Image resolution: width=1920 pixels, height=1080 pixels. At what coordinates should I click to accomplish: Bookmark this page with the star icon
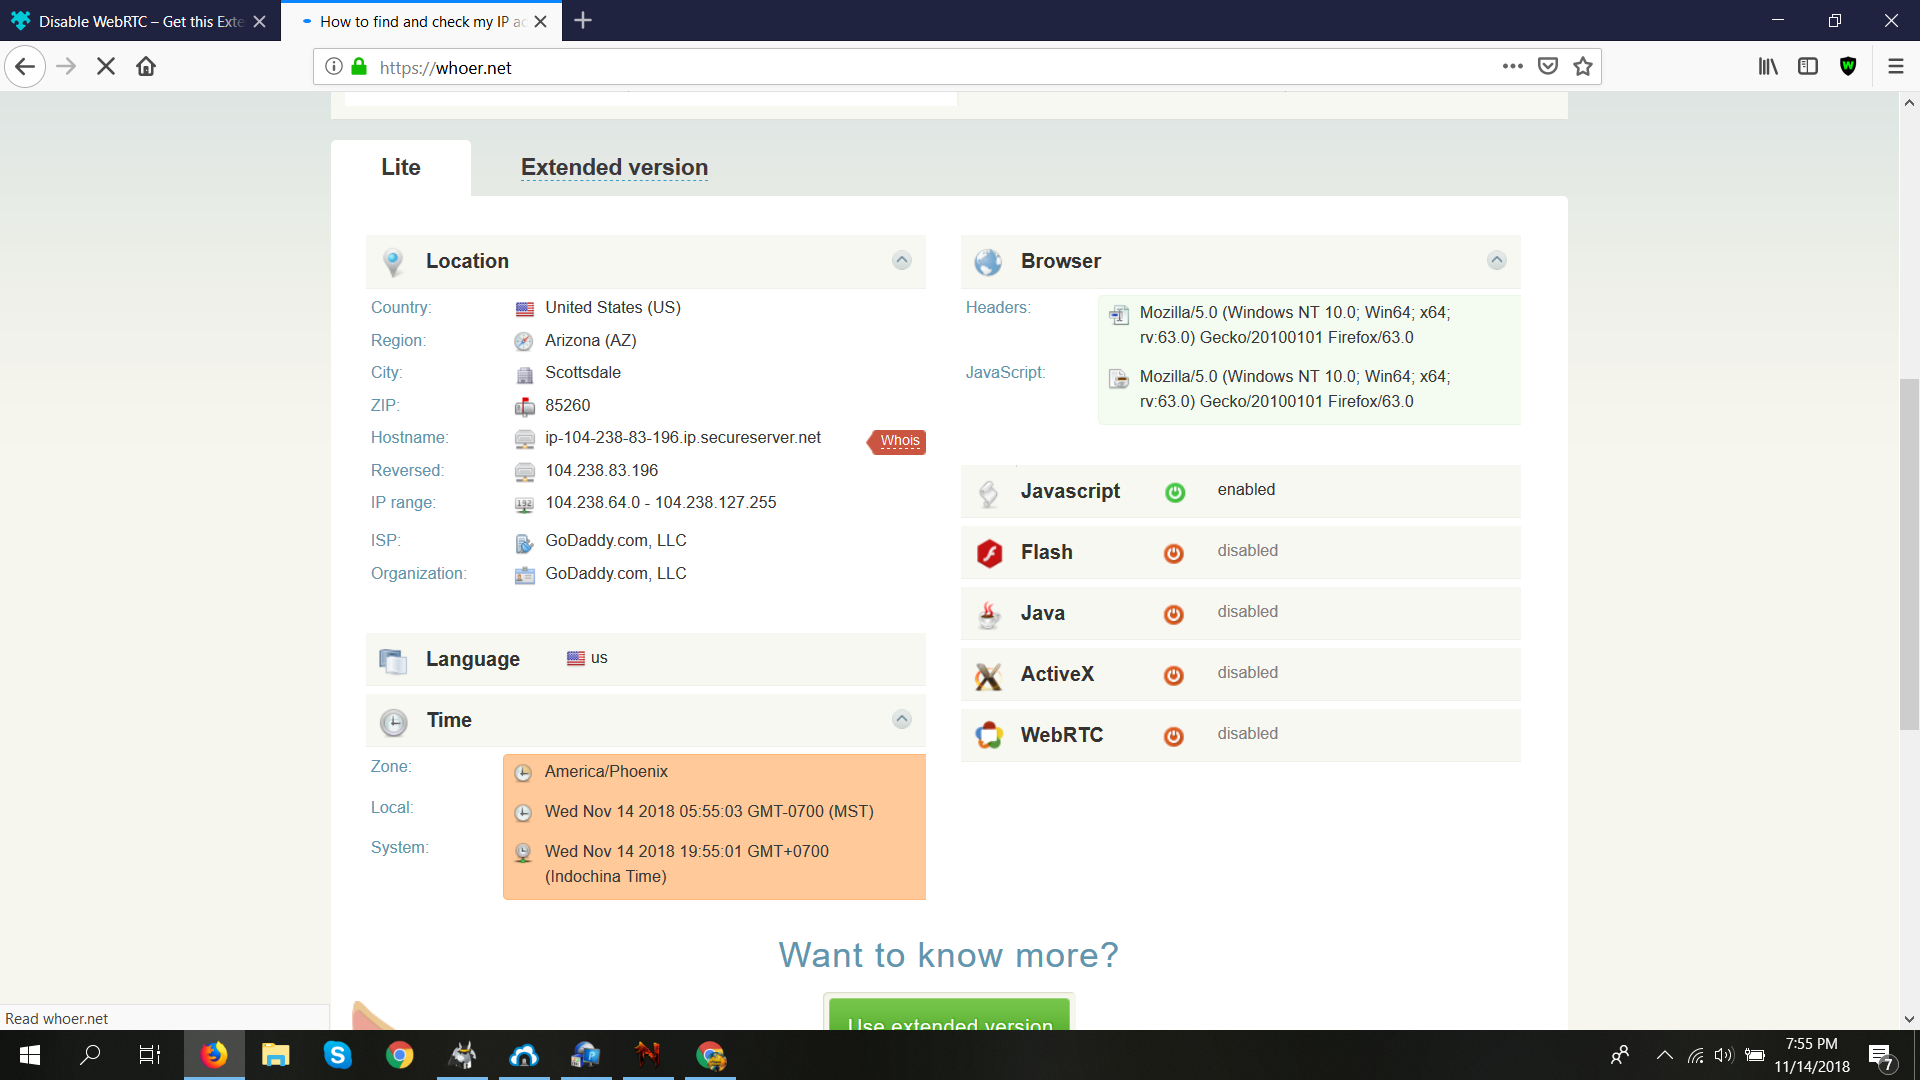tap(1583, 67)
